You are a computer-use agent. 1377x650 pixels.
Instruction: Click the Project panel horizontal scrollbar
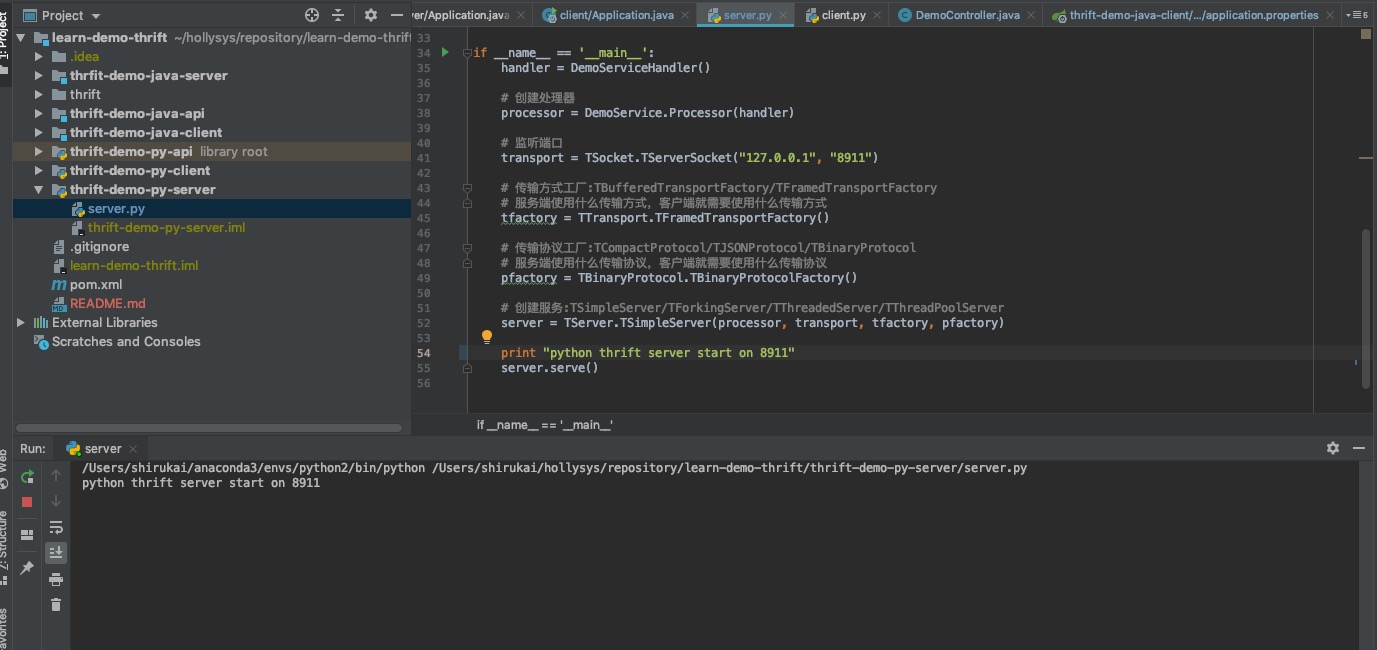[x=210, y=428]
